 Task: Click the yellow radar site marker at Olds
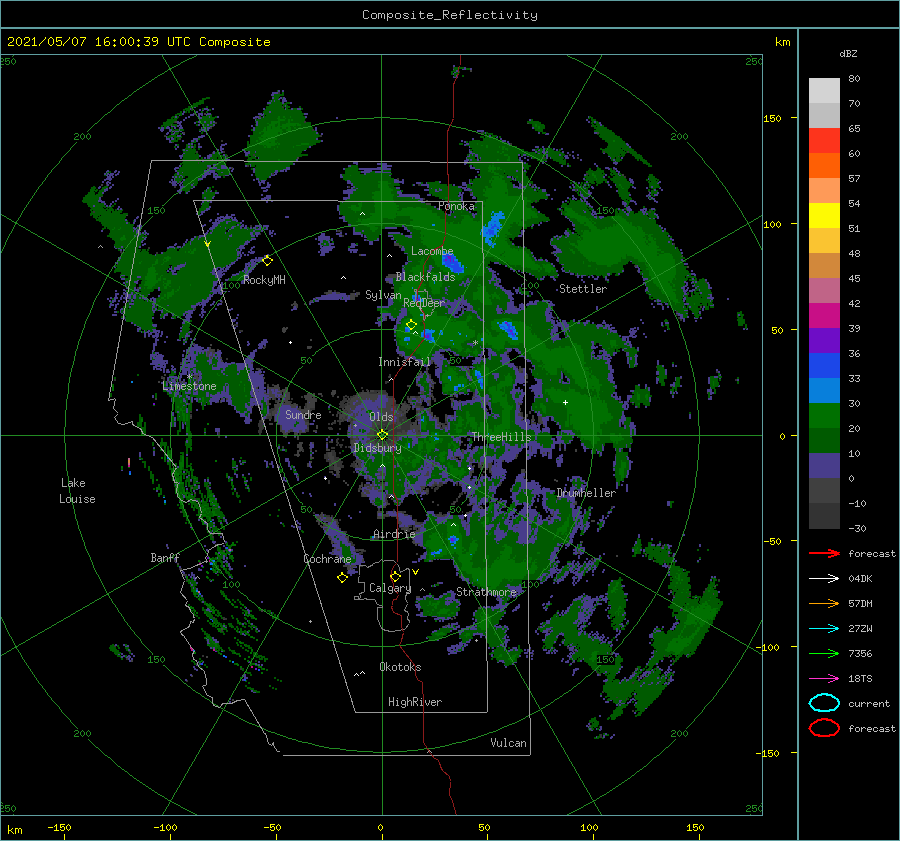(382, 435)
